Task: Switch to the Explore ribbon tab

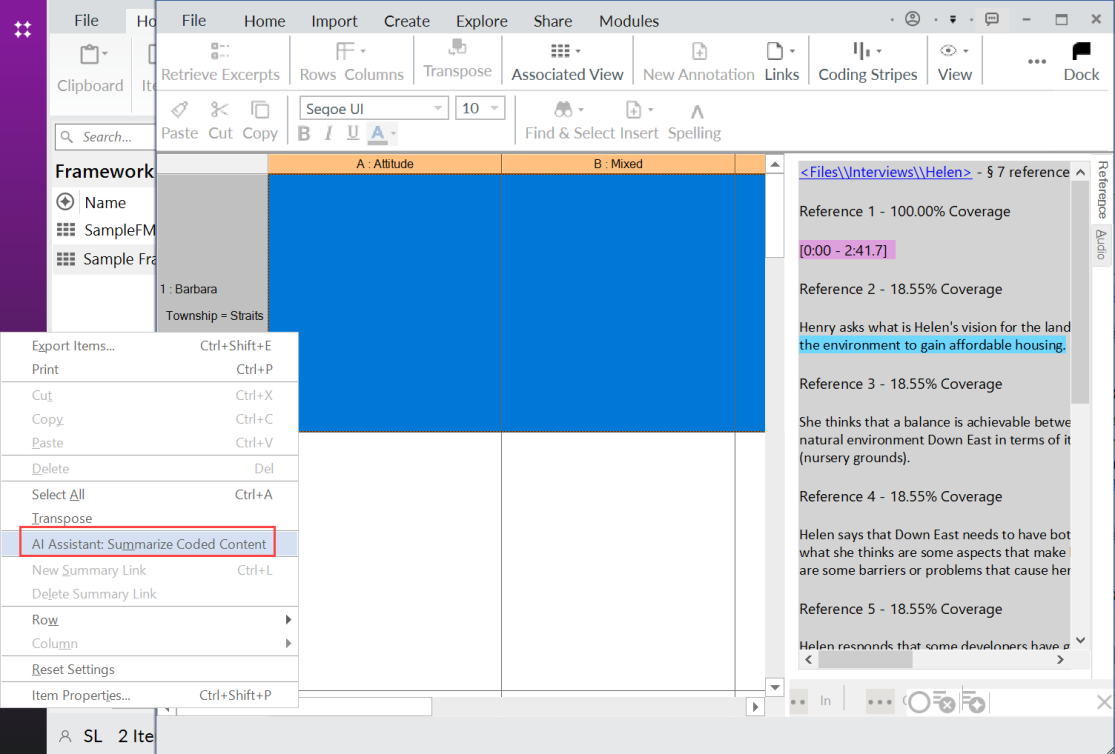Action: tap(481, 21)
